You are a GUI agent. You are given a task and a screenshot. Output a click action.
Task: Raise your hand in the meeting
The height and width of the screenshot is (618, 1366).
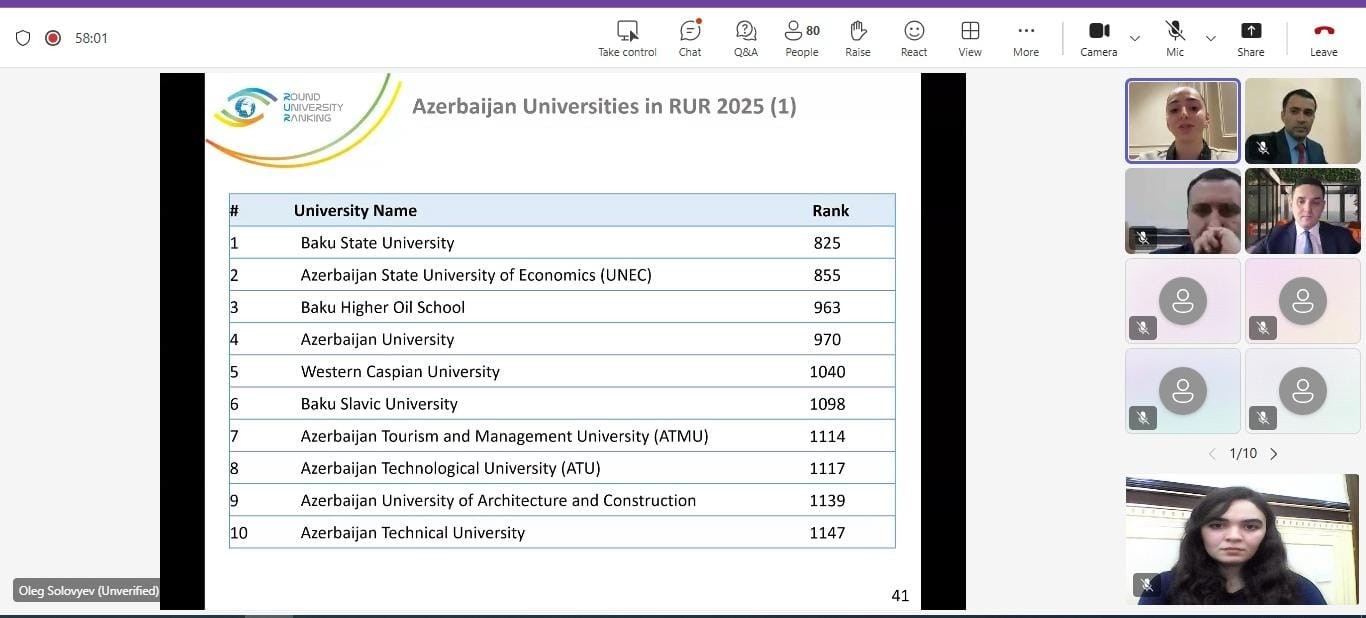[x=857, y=31]
